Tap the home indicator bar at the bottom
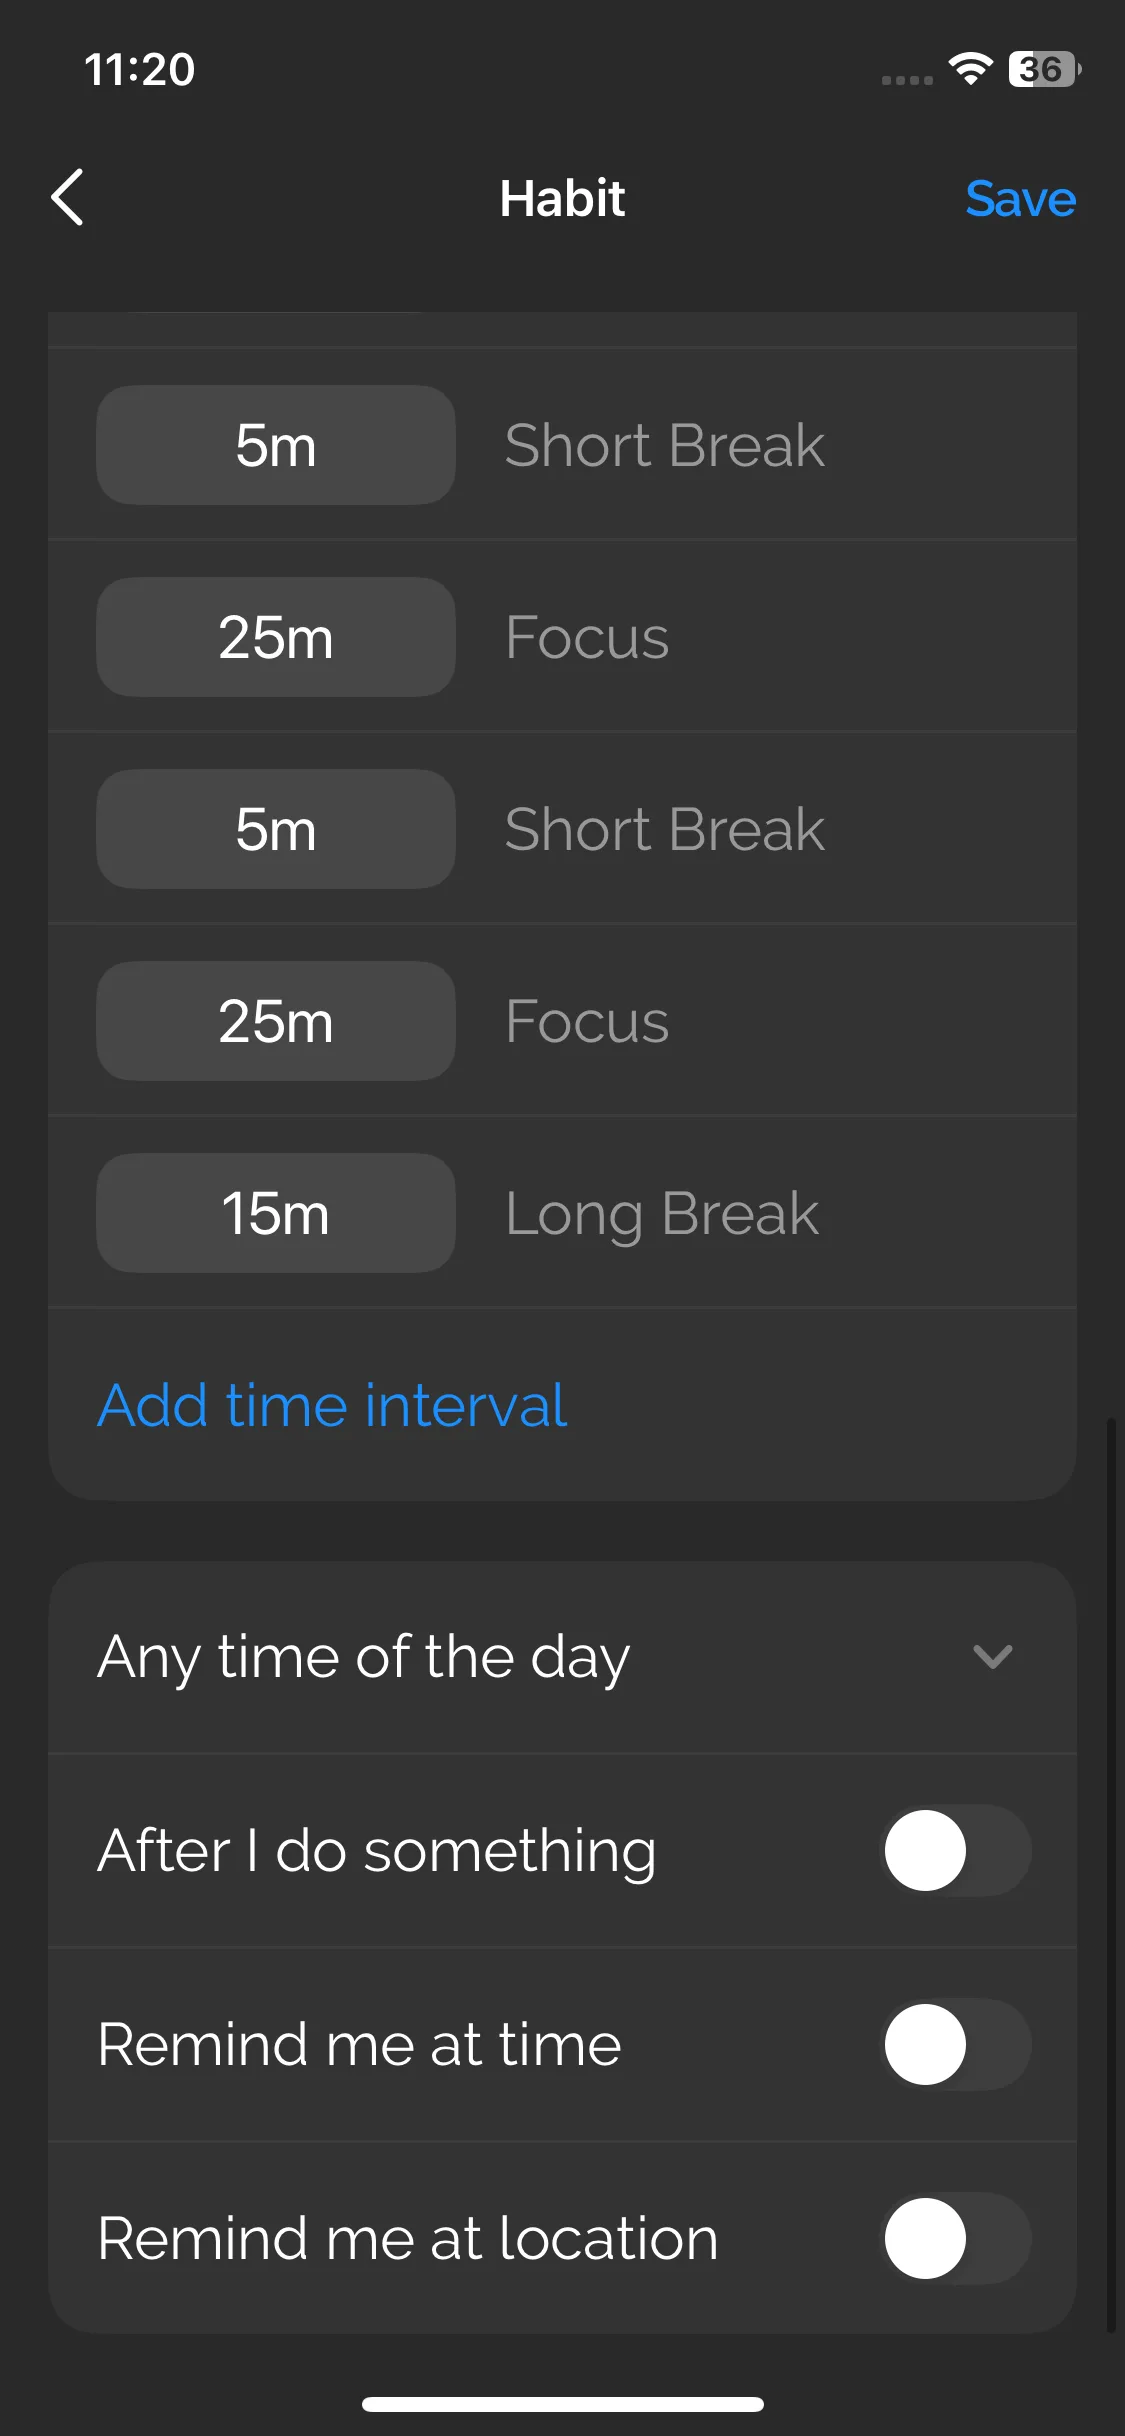 [x=562, y=2404]
